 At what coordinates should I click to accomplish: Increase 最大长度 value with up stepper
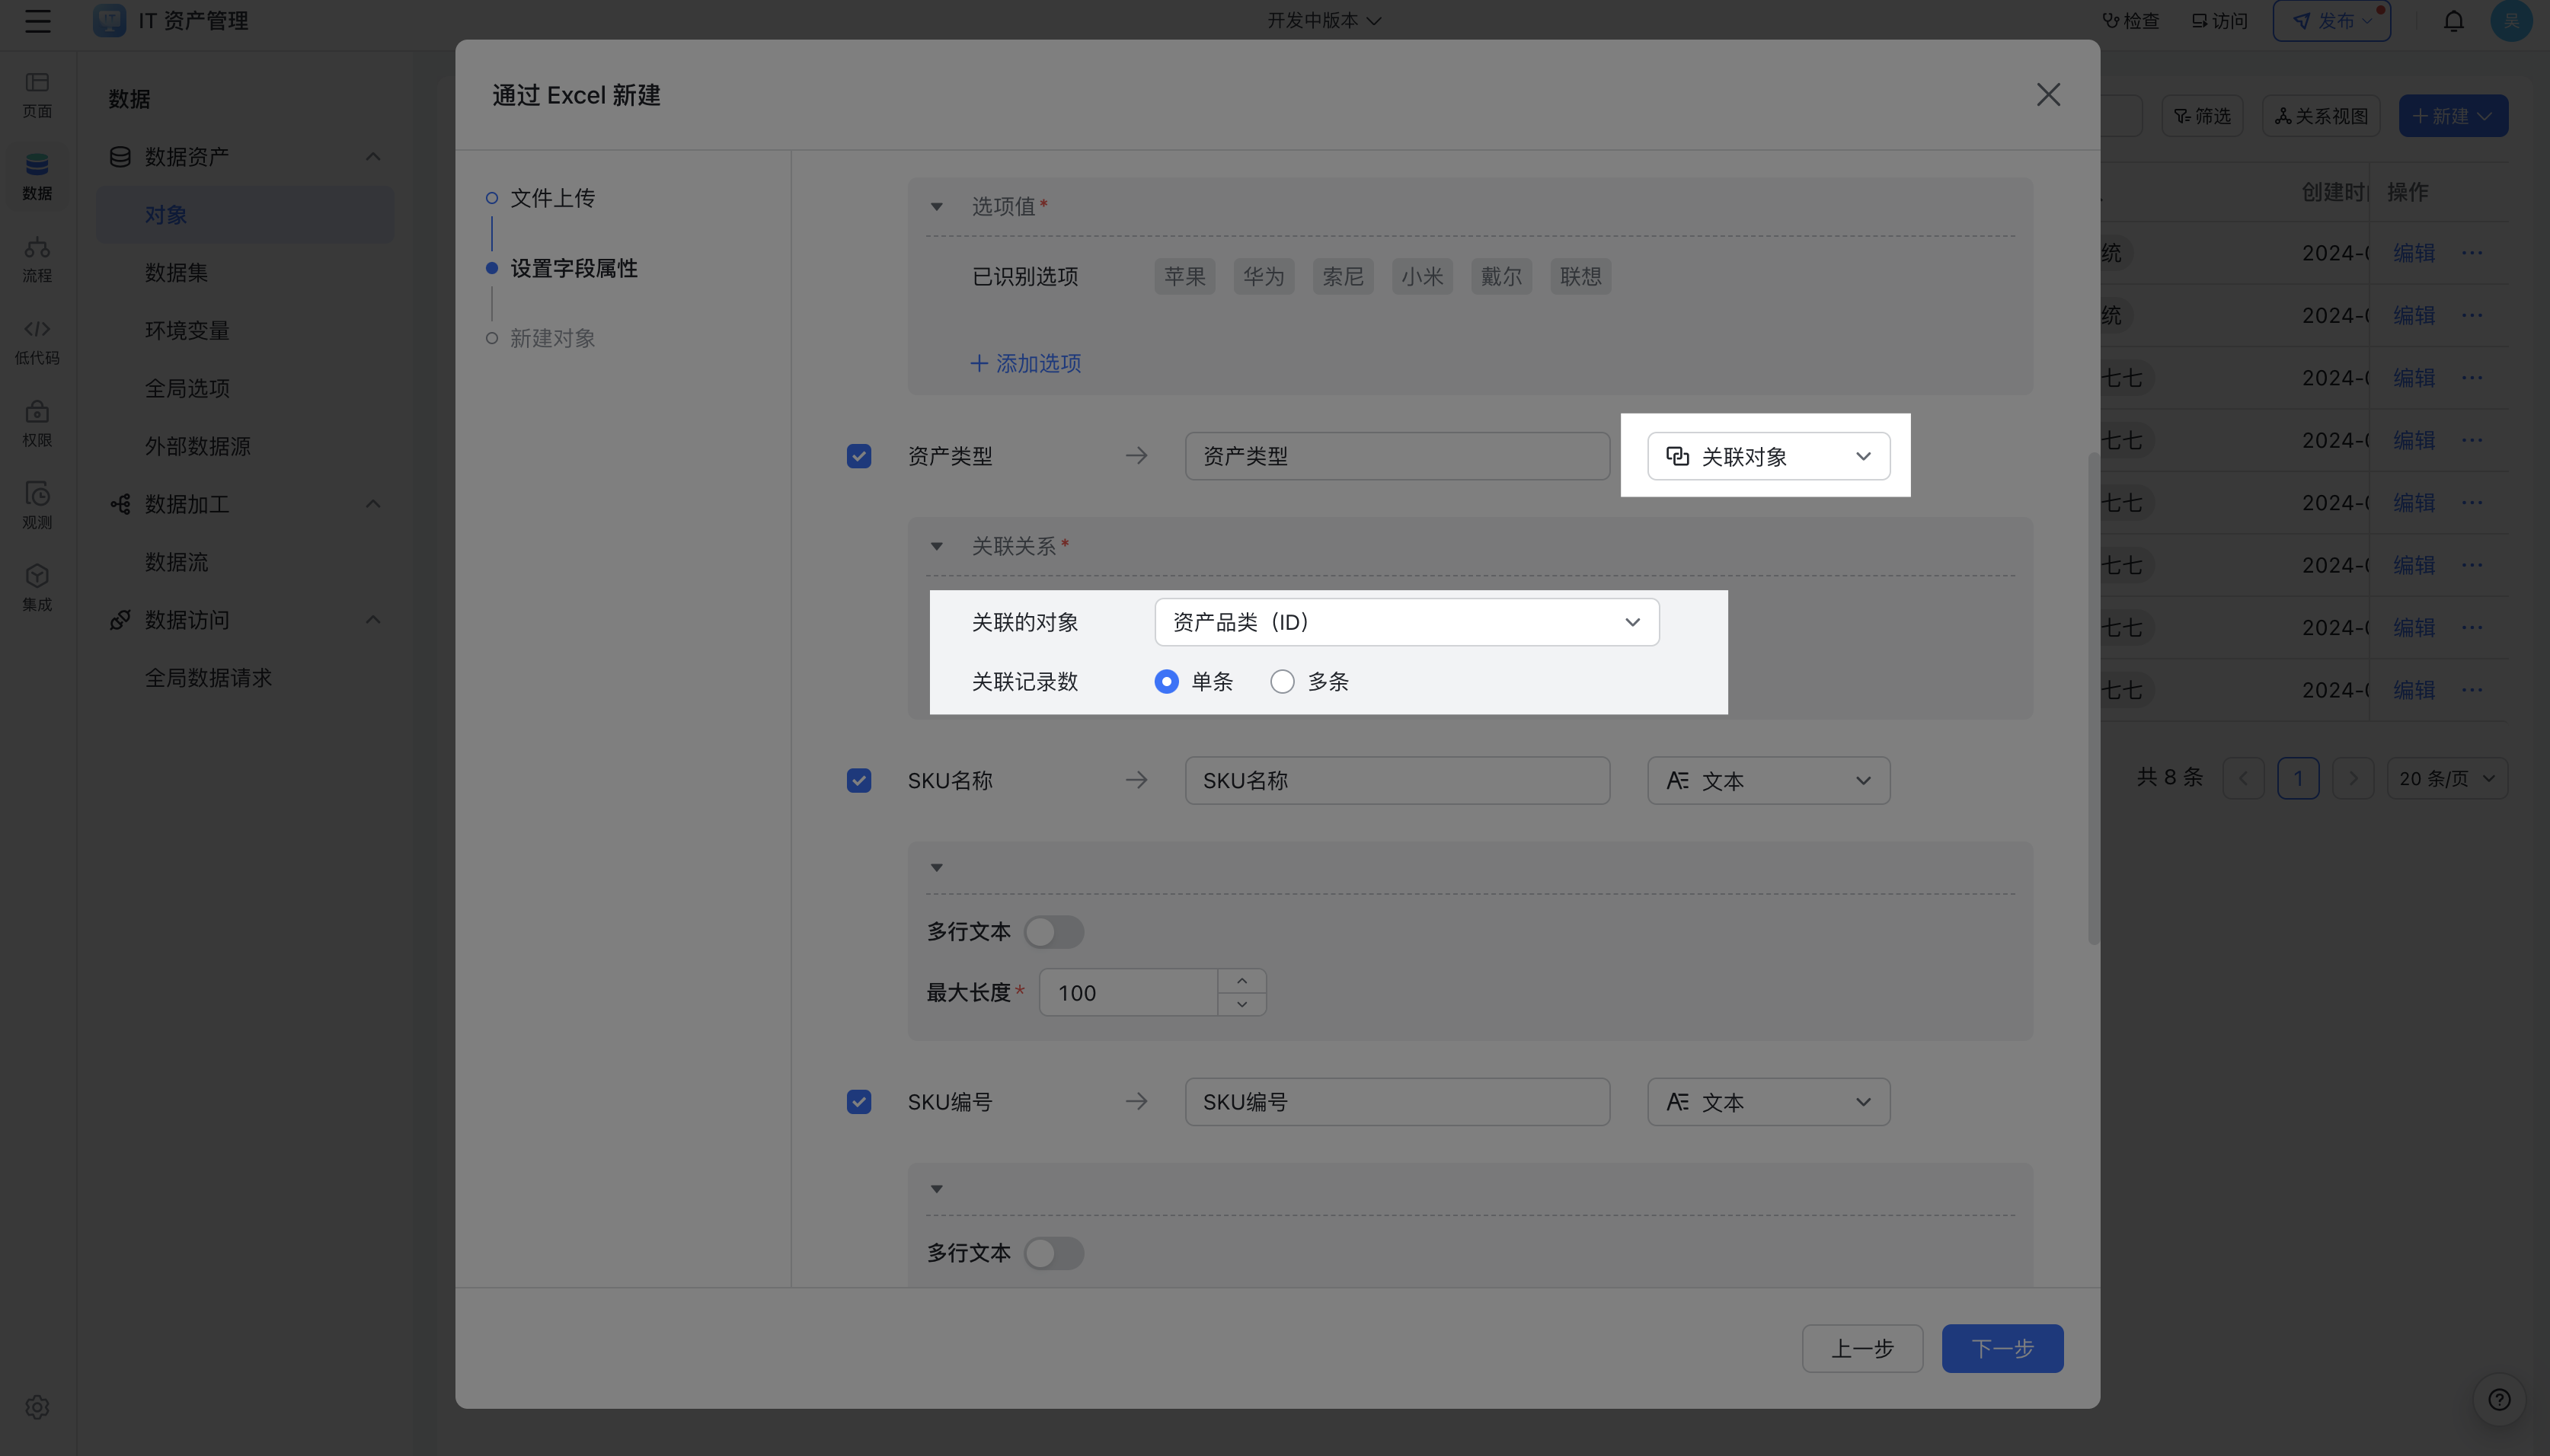click(1241, 981)
